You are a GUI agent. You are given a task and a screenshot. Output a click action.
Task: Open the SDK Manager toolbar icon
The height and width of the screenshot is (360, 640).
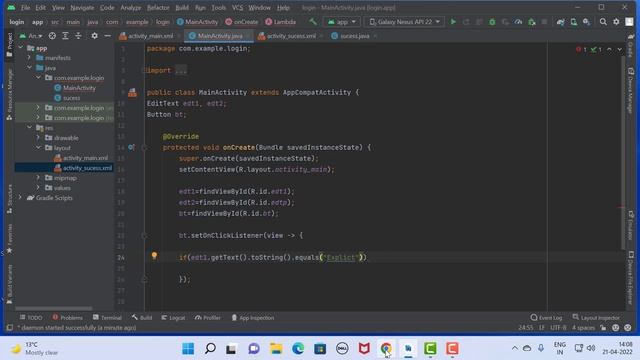click(x=587, y=22)
